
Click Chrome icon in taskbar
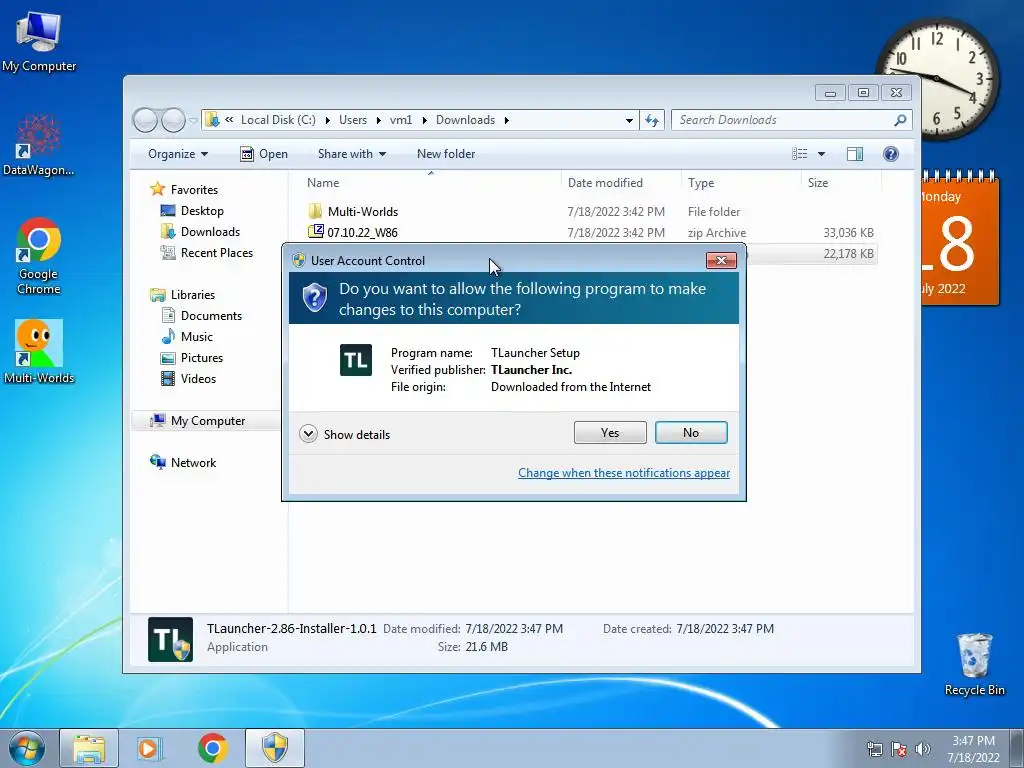pyautogui.click(x=212, y=748)
